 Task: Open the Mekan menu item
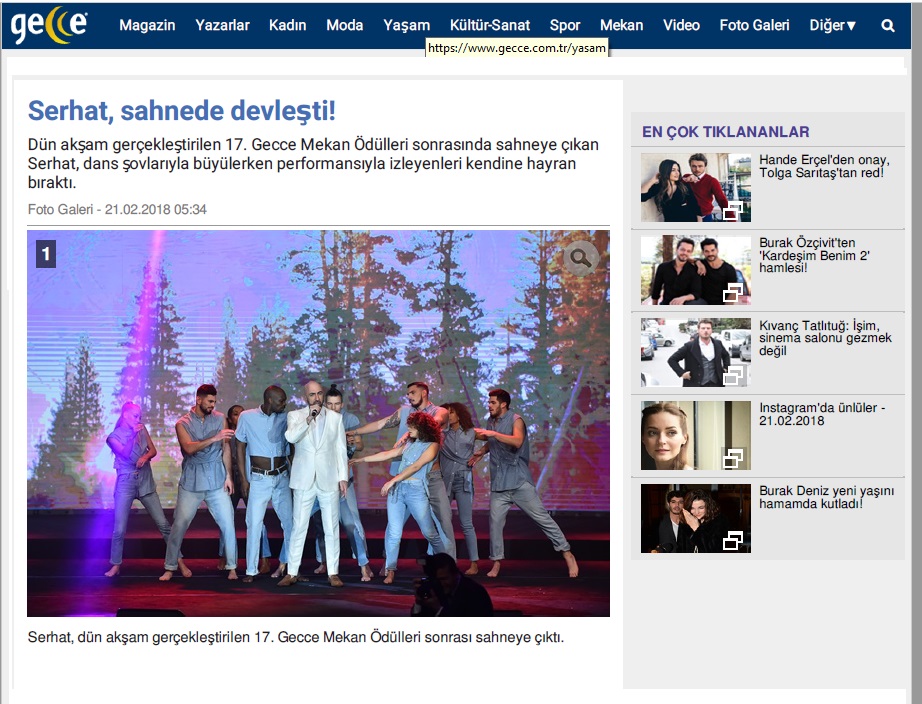coord(622,25)
